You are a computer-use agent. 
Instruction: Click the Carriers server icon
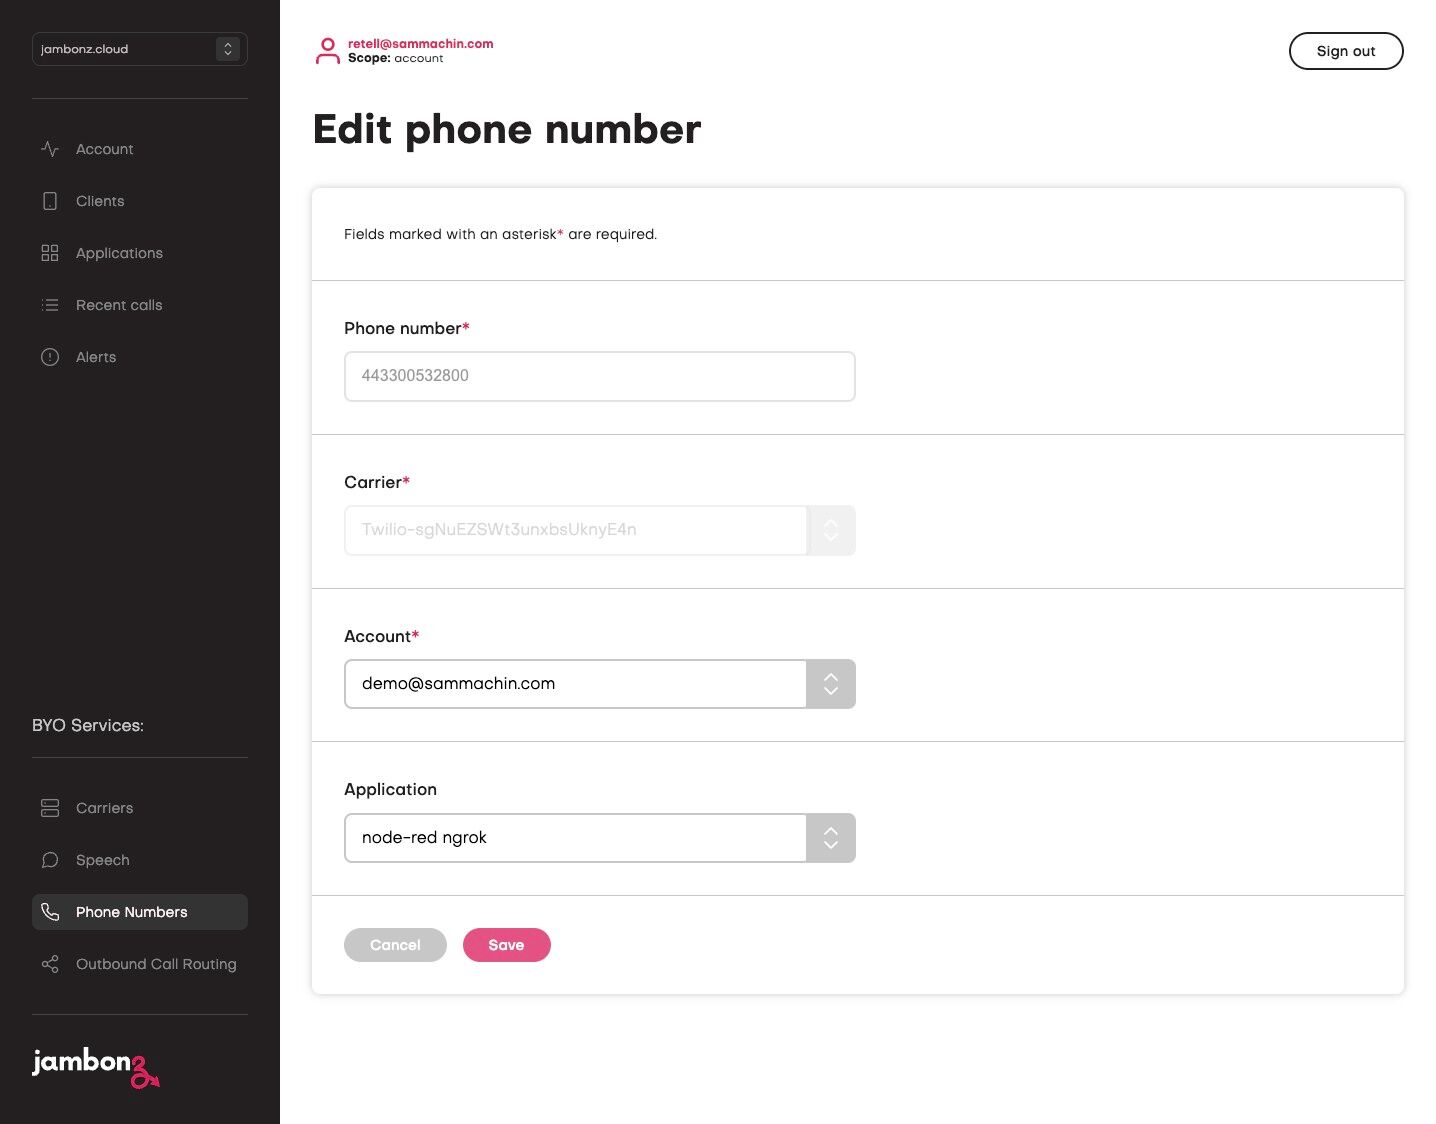[50, 808]
